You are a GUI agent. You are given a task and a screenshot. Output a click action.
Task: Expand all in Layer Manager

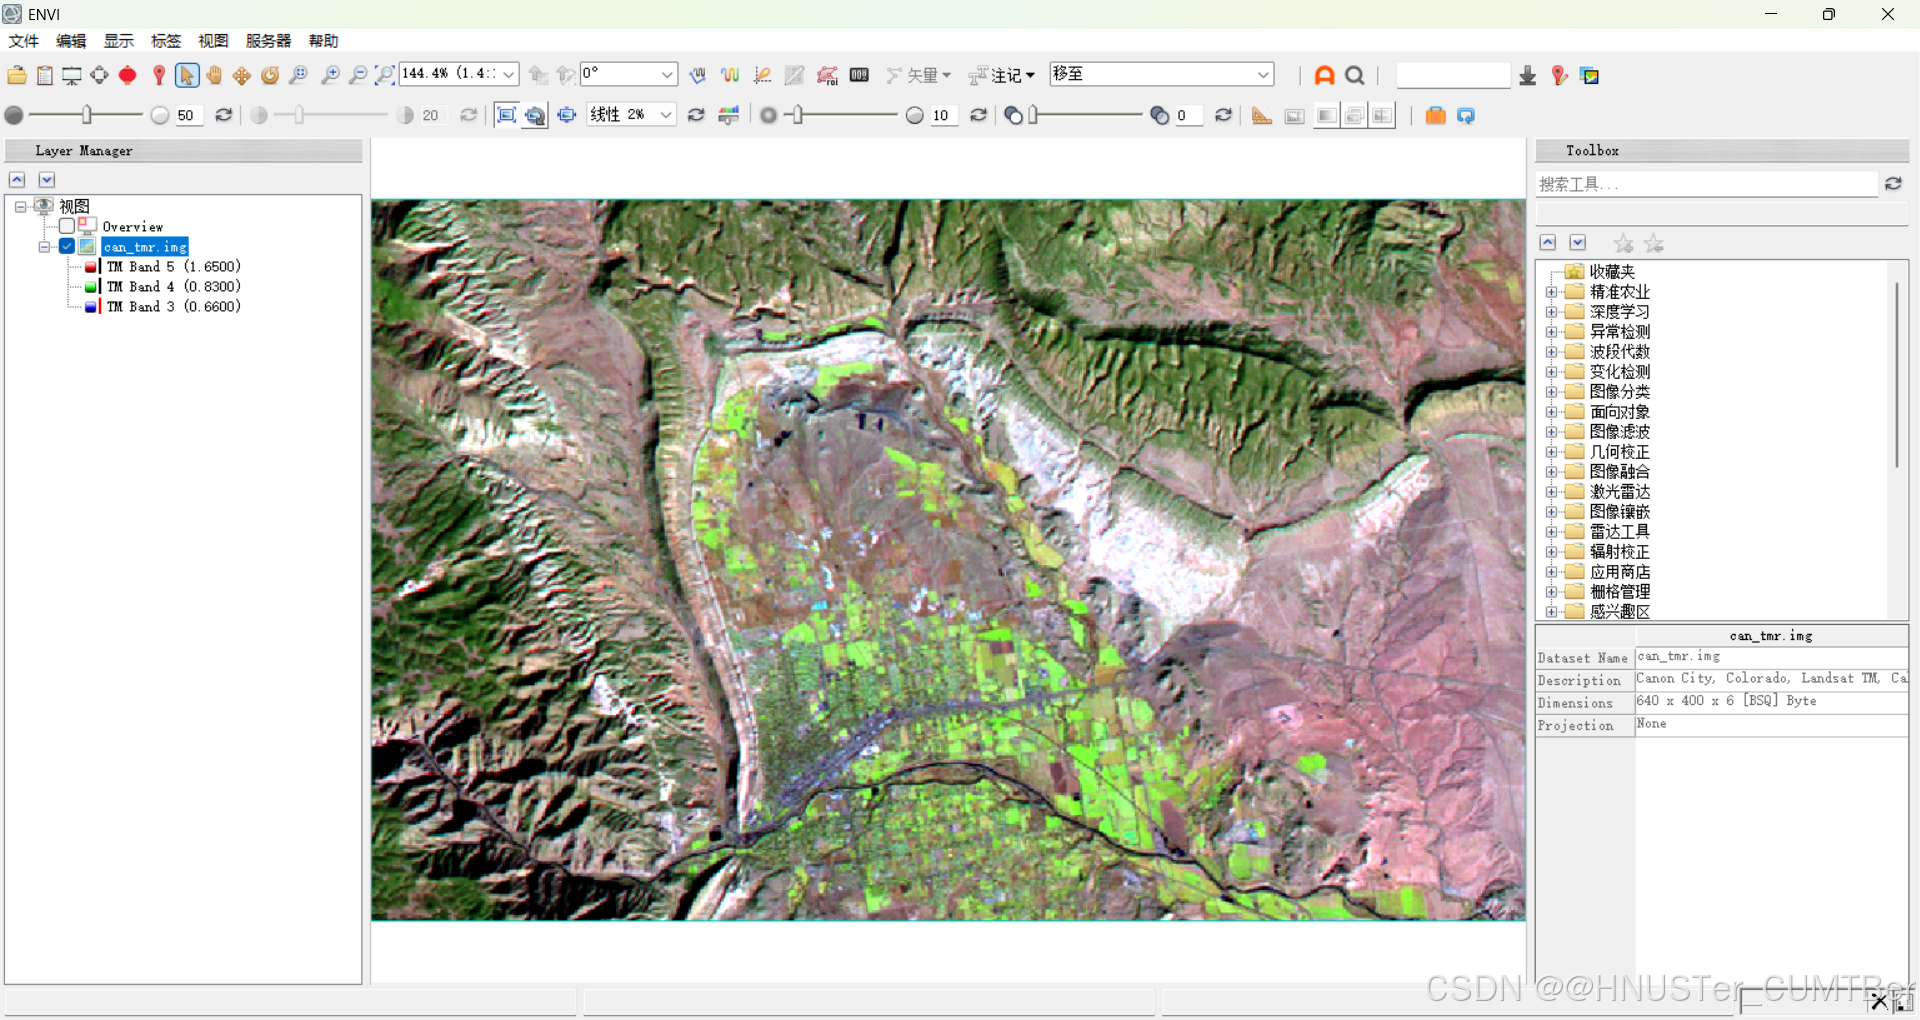pyautogui.click(x=47, y=180)
